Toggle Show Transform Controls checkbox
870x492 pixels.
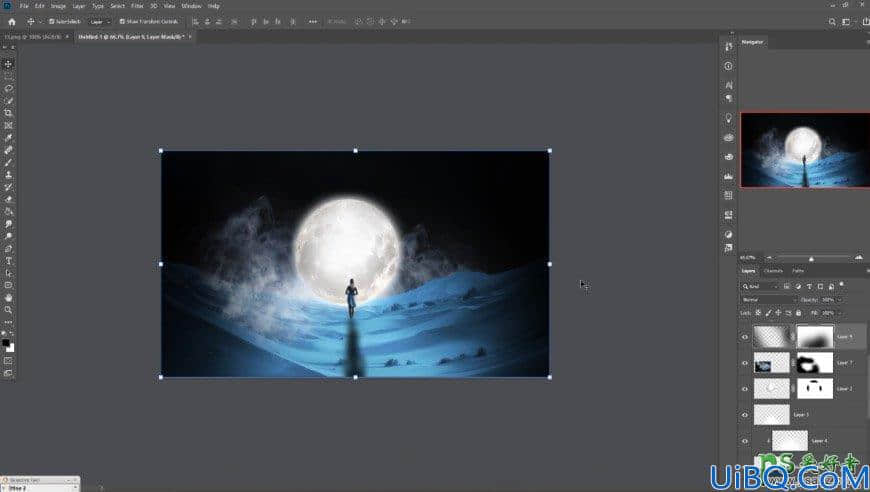(123, 22)
